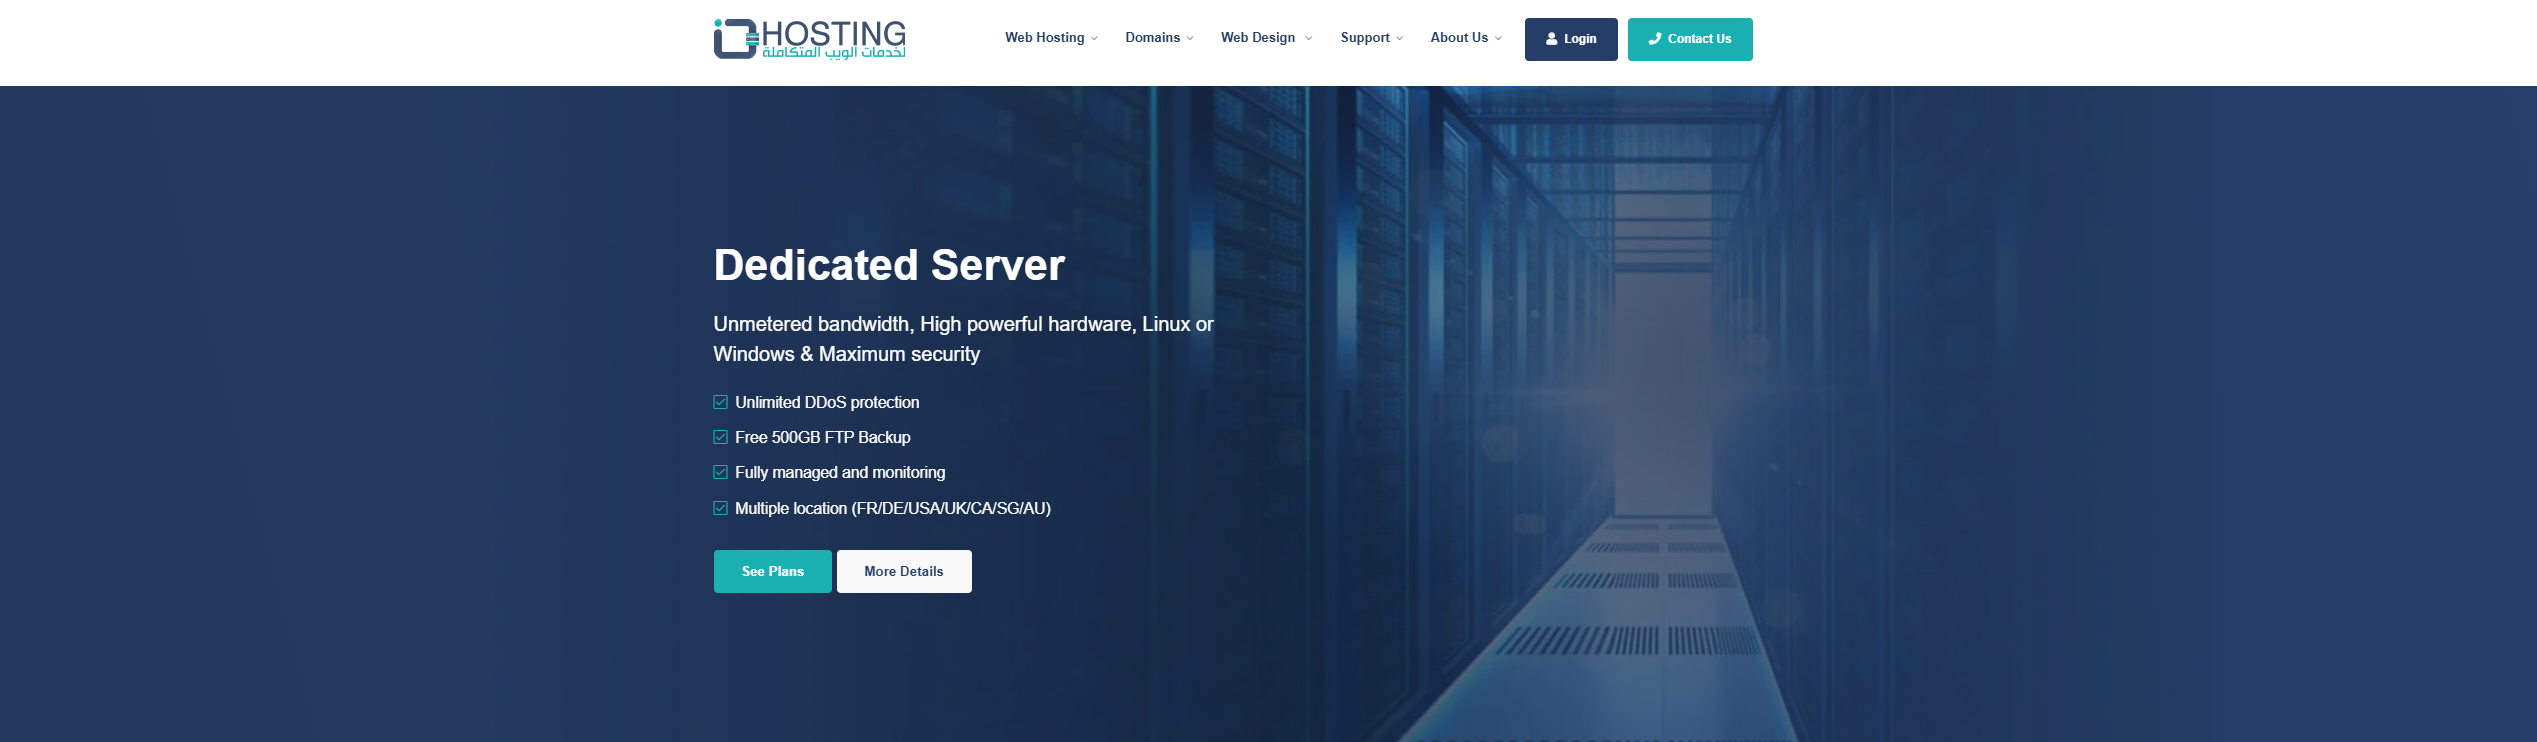Click the Contact Us button label
This screenshot has width=2537, height=742.
1699,39
